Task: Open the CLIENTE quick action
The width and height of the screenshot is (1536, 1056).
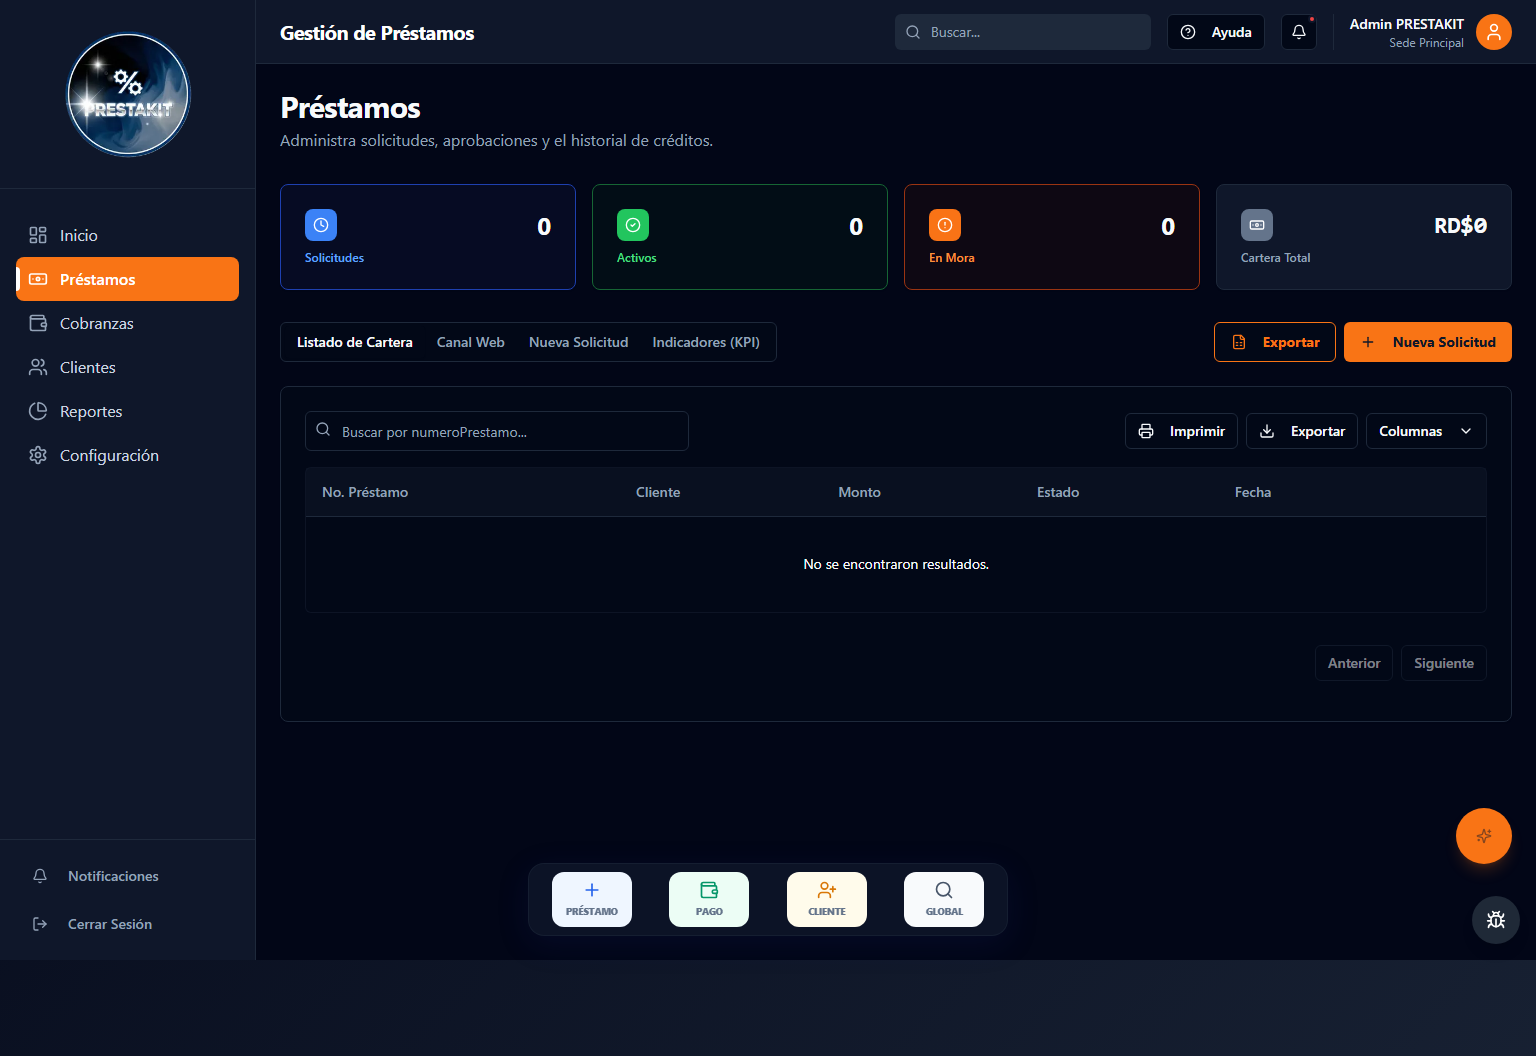Action: point(827,899)
